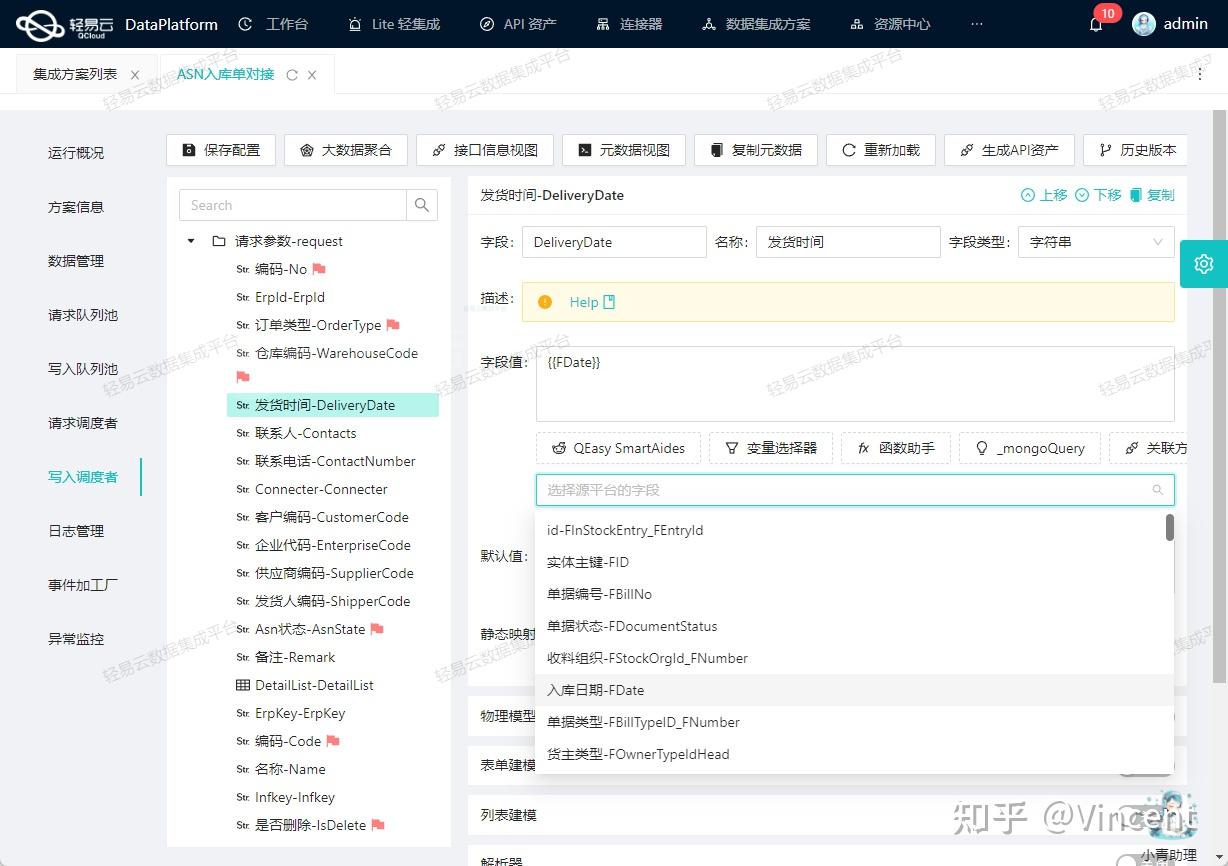The image size is (1228, 866).
Task: Open the 变量选择器 variable selector
Action: (x=771, y=448)
